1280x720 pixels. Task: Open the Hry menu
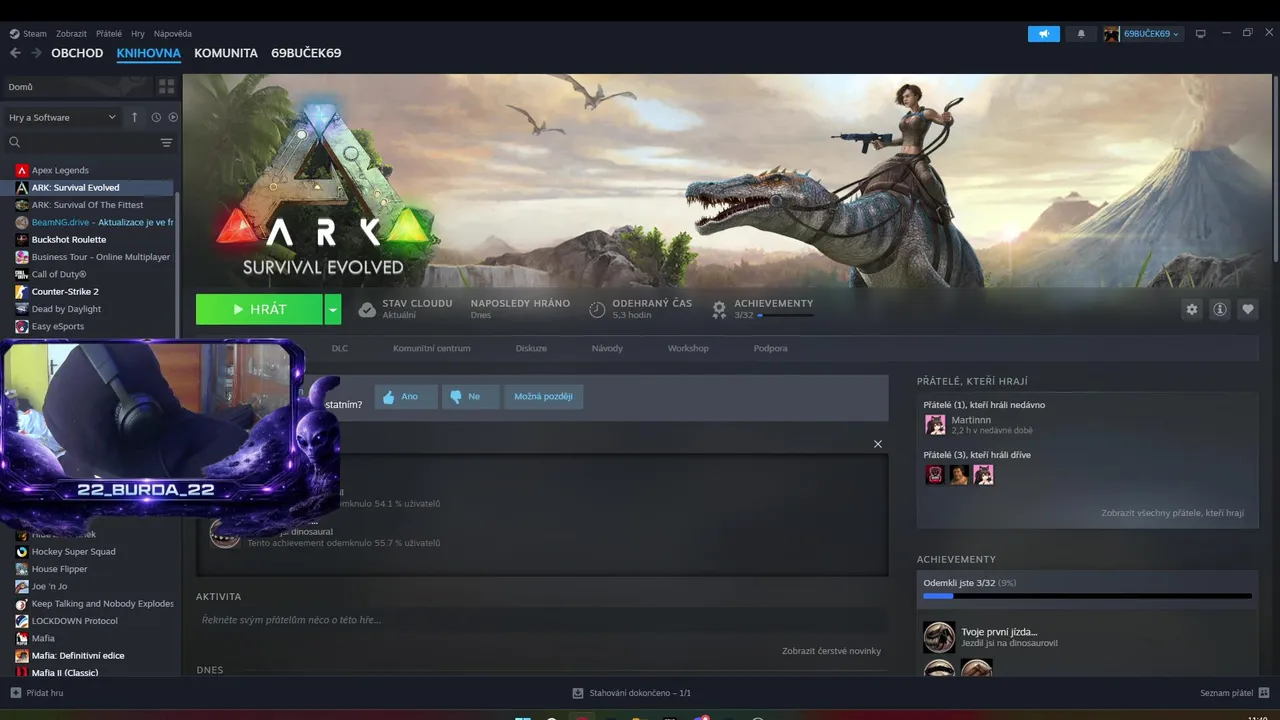click(x=137, y=34)
